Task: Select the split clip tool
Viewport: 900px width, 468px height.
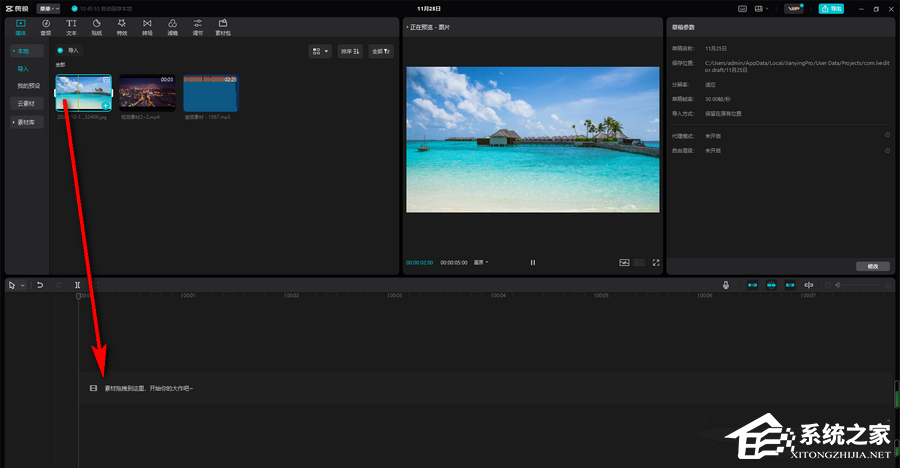Action: [x=77, y=285]
